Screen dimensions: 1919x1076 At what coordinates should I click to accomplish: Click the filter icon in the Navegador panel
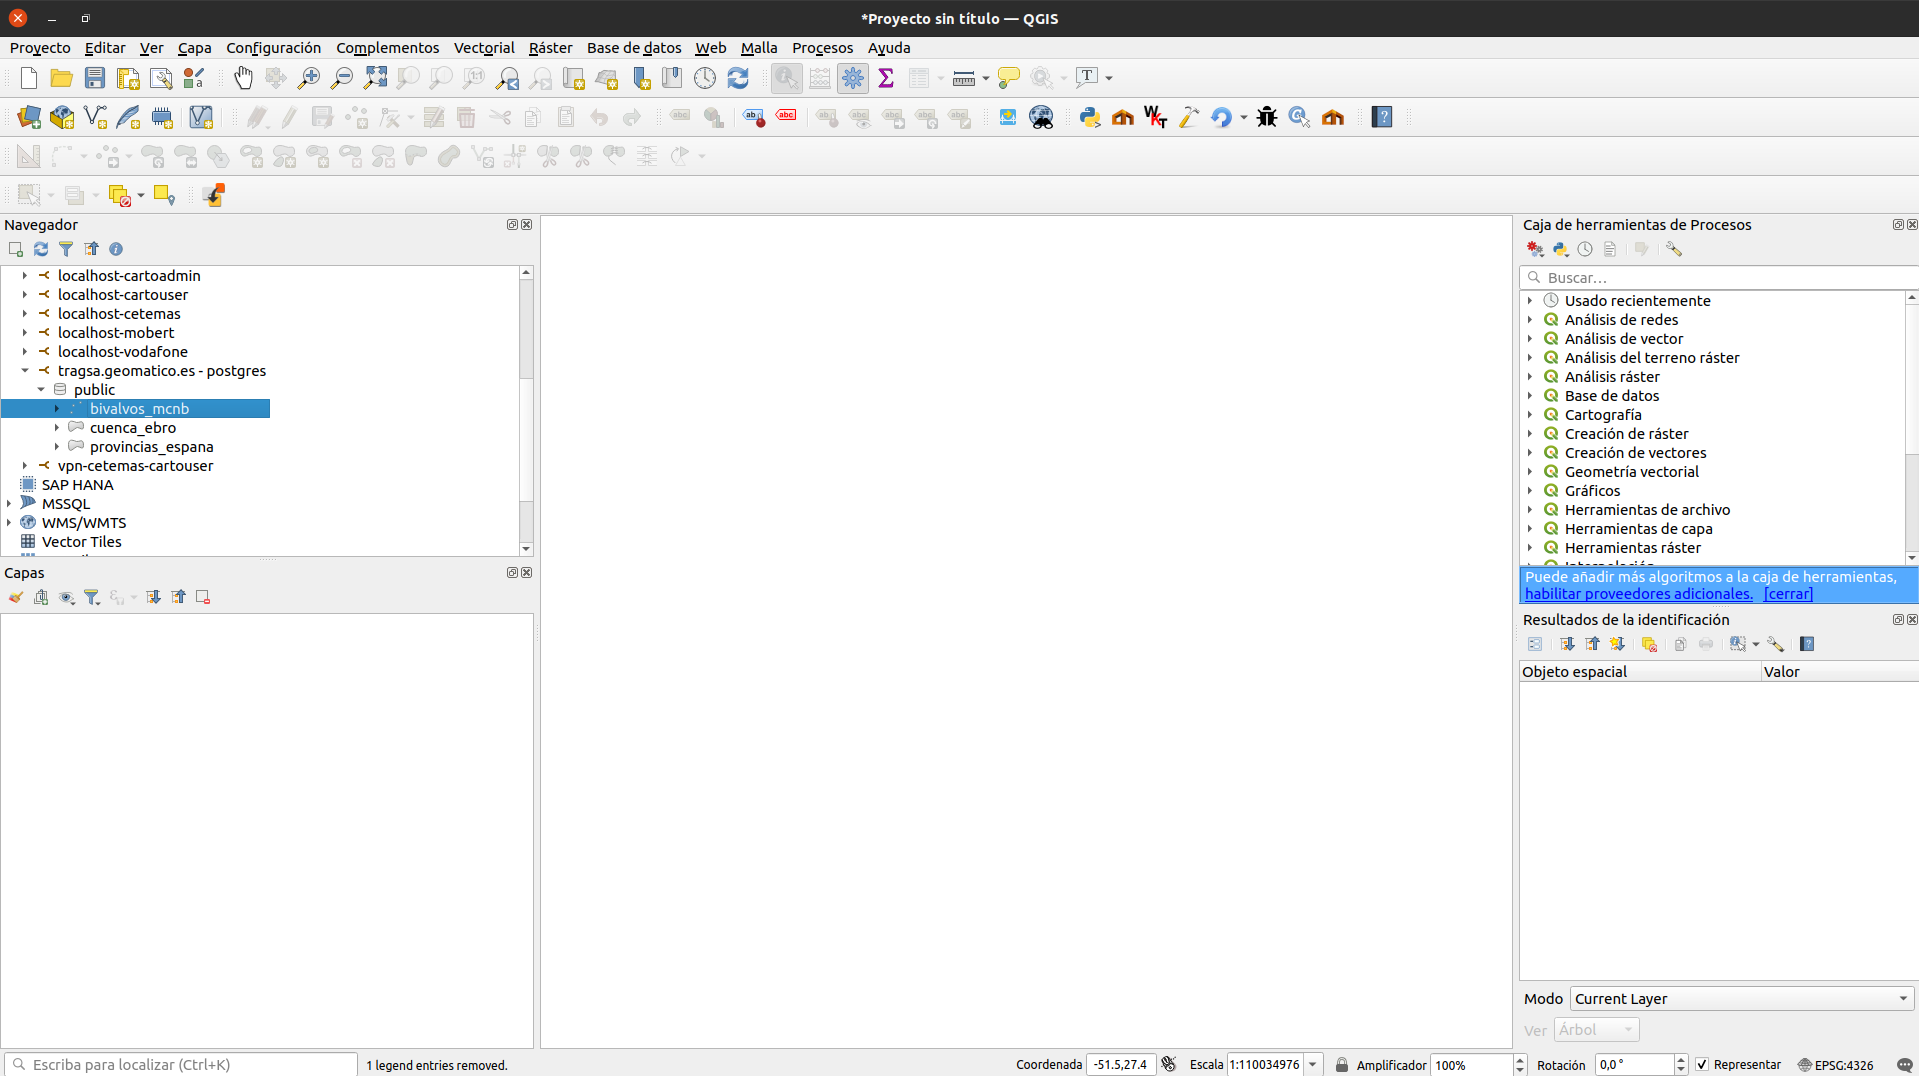click(66, 249)
